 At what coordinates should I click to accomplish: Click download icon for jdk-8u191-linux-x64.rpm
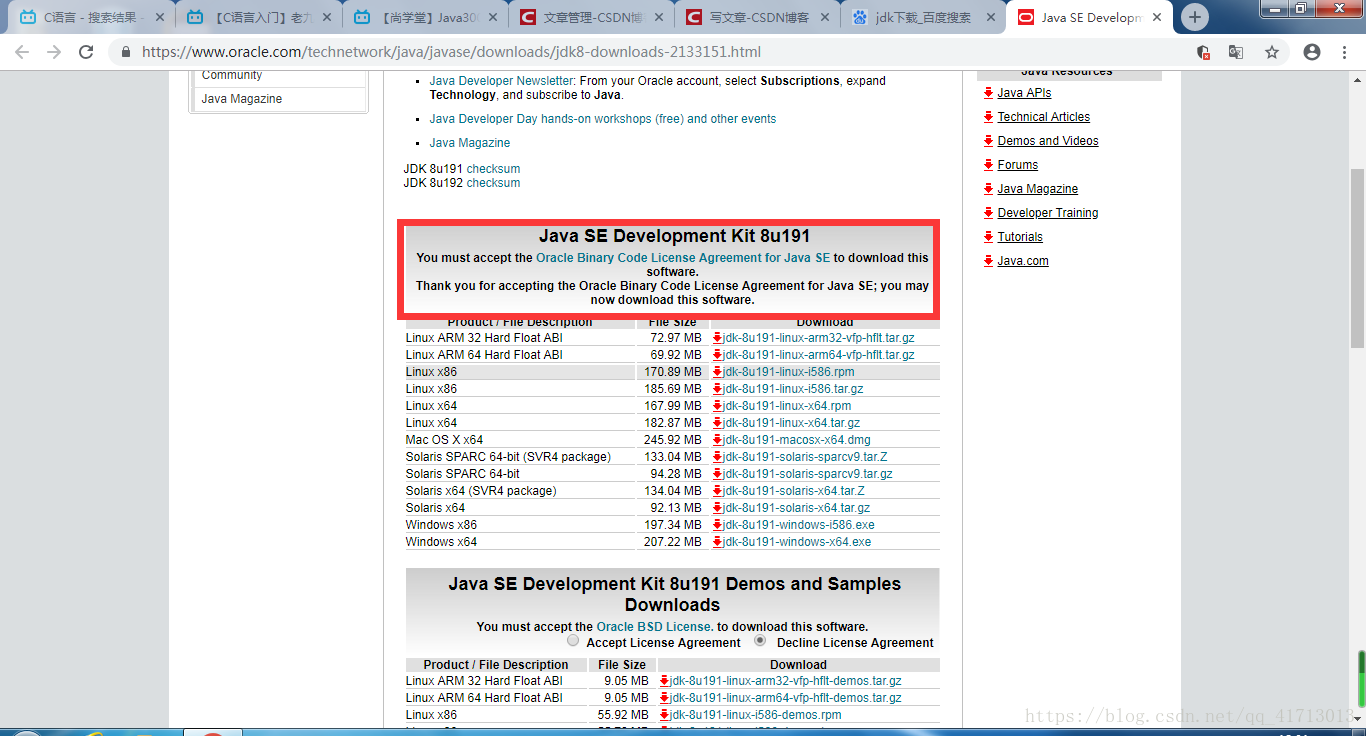point(718,406)
